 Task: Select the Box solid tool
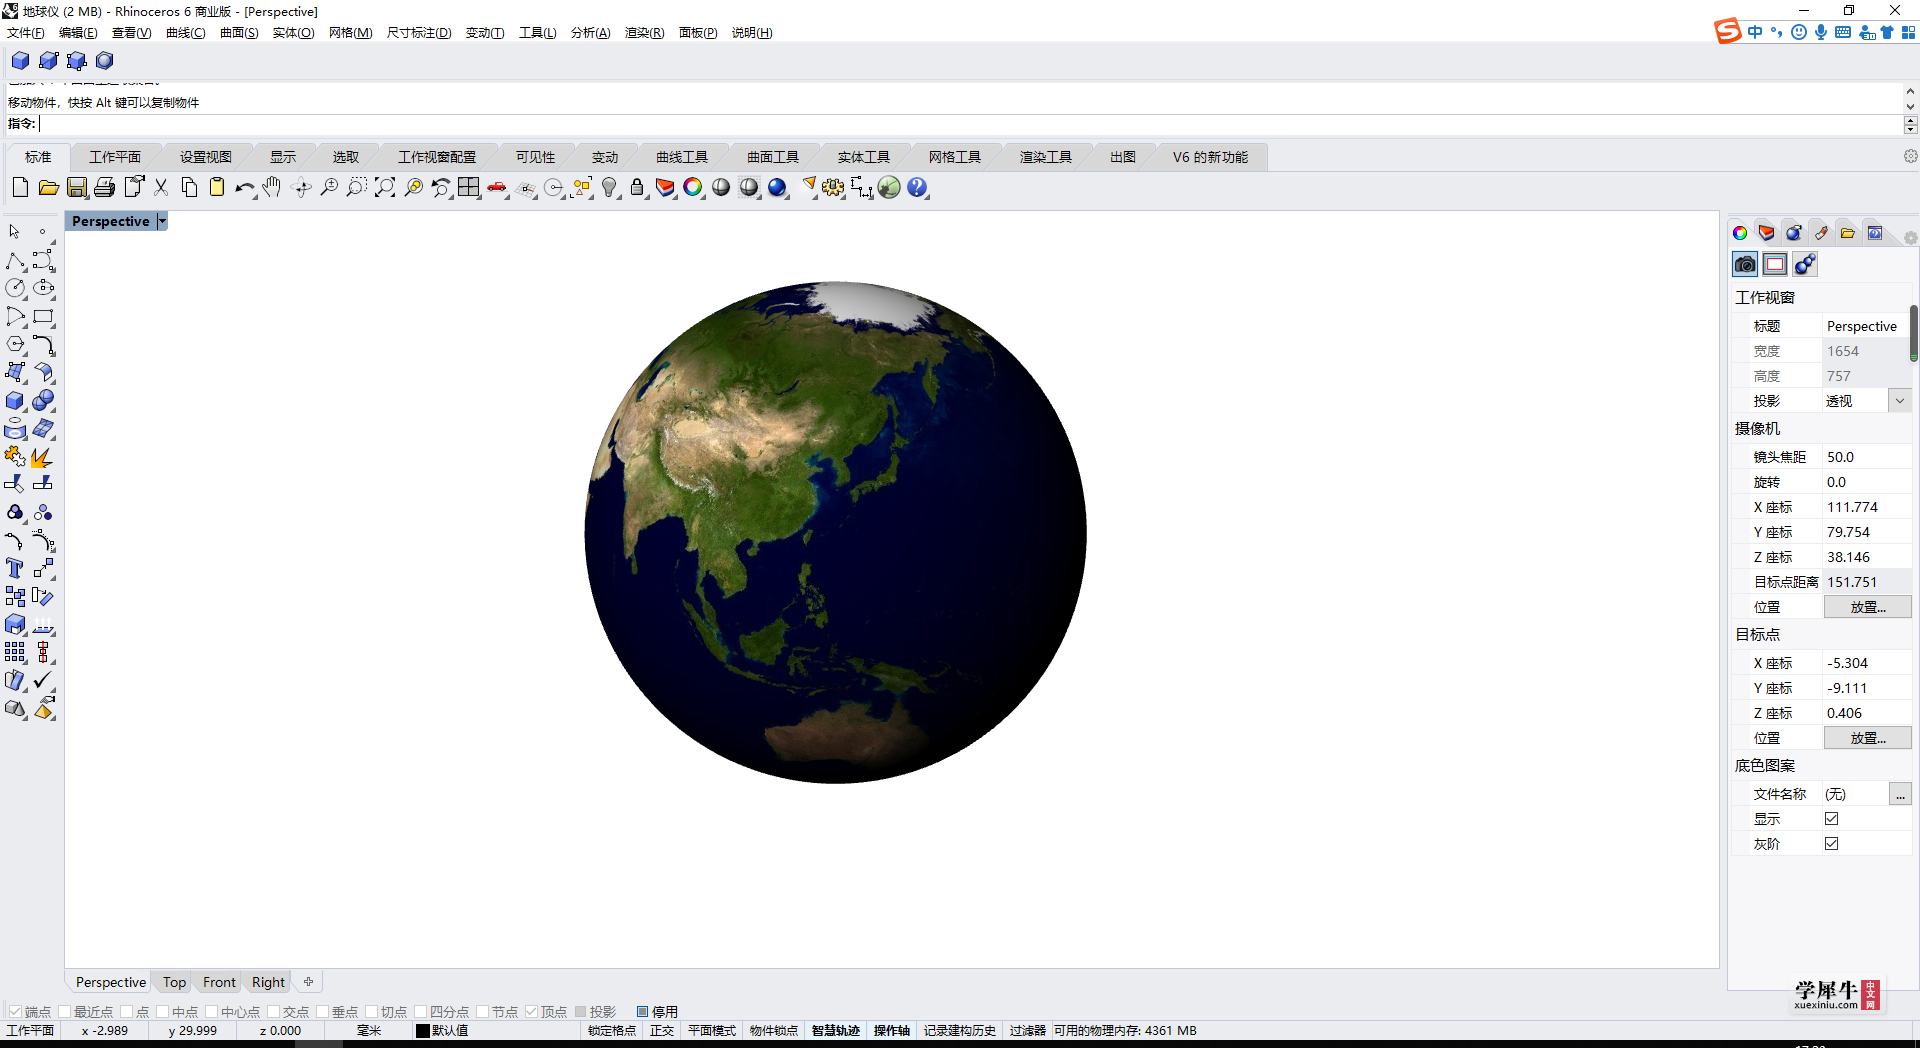pos(15,401)
